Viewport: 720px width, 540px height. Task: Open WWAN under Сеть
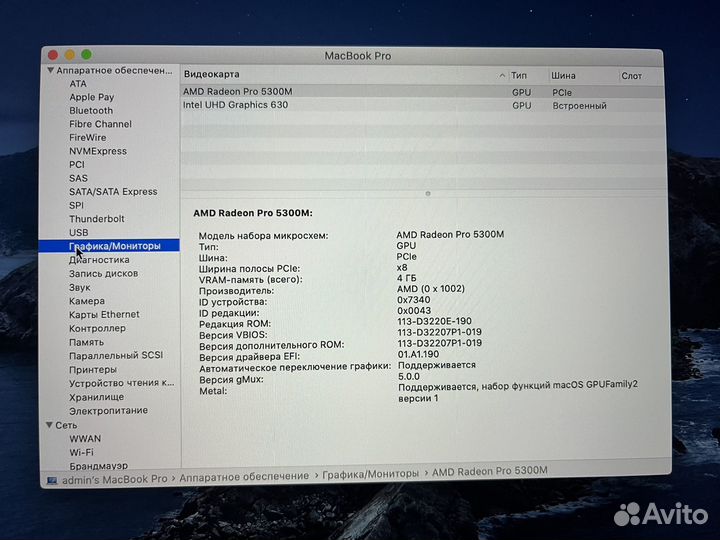tap(85, 439)
